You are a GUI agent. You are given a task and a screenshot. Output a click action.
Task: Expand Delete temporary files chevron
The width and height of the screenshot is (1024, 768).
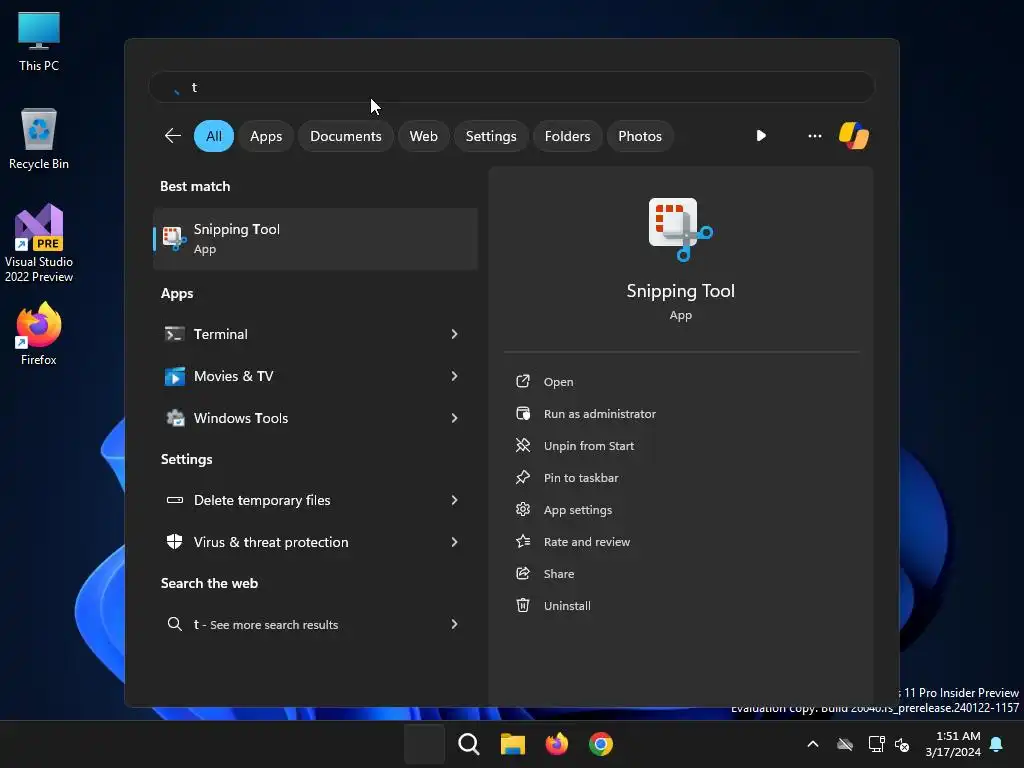pos(455,500)
